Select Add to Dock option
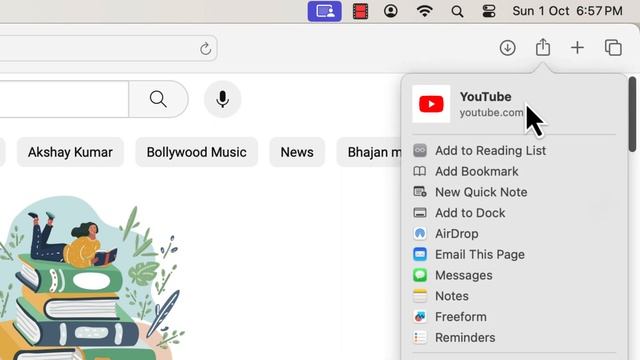This screenshot has width=640, height=360. (x=514, y=213)
